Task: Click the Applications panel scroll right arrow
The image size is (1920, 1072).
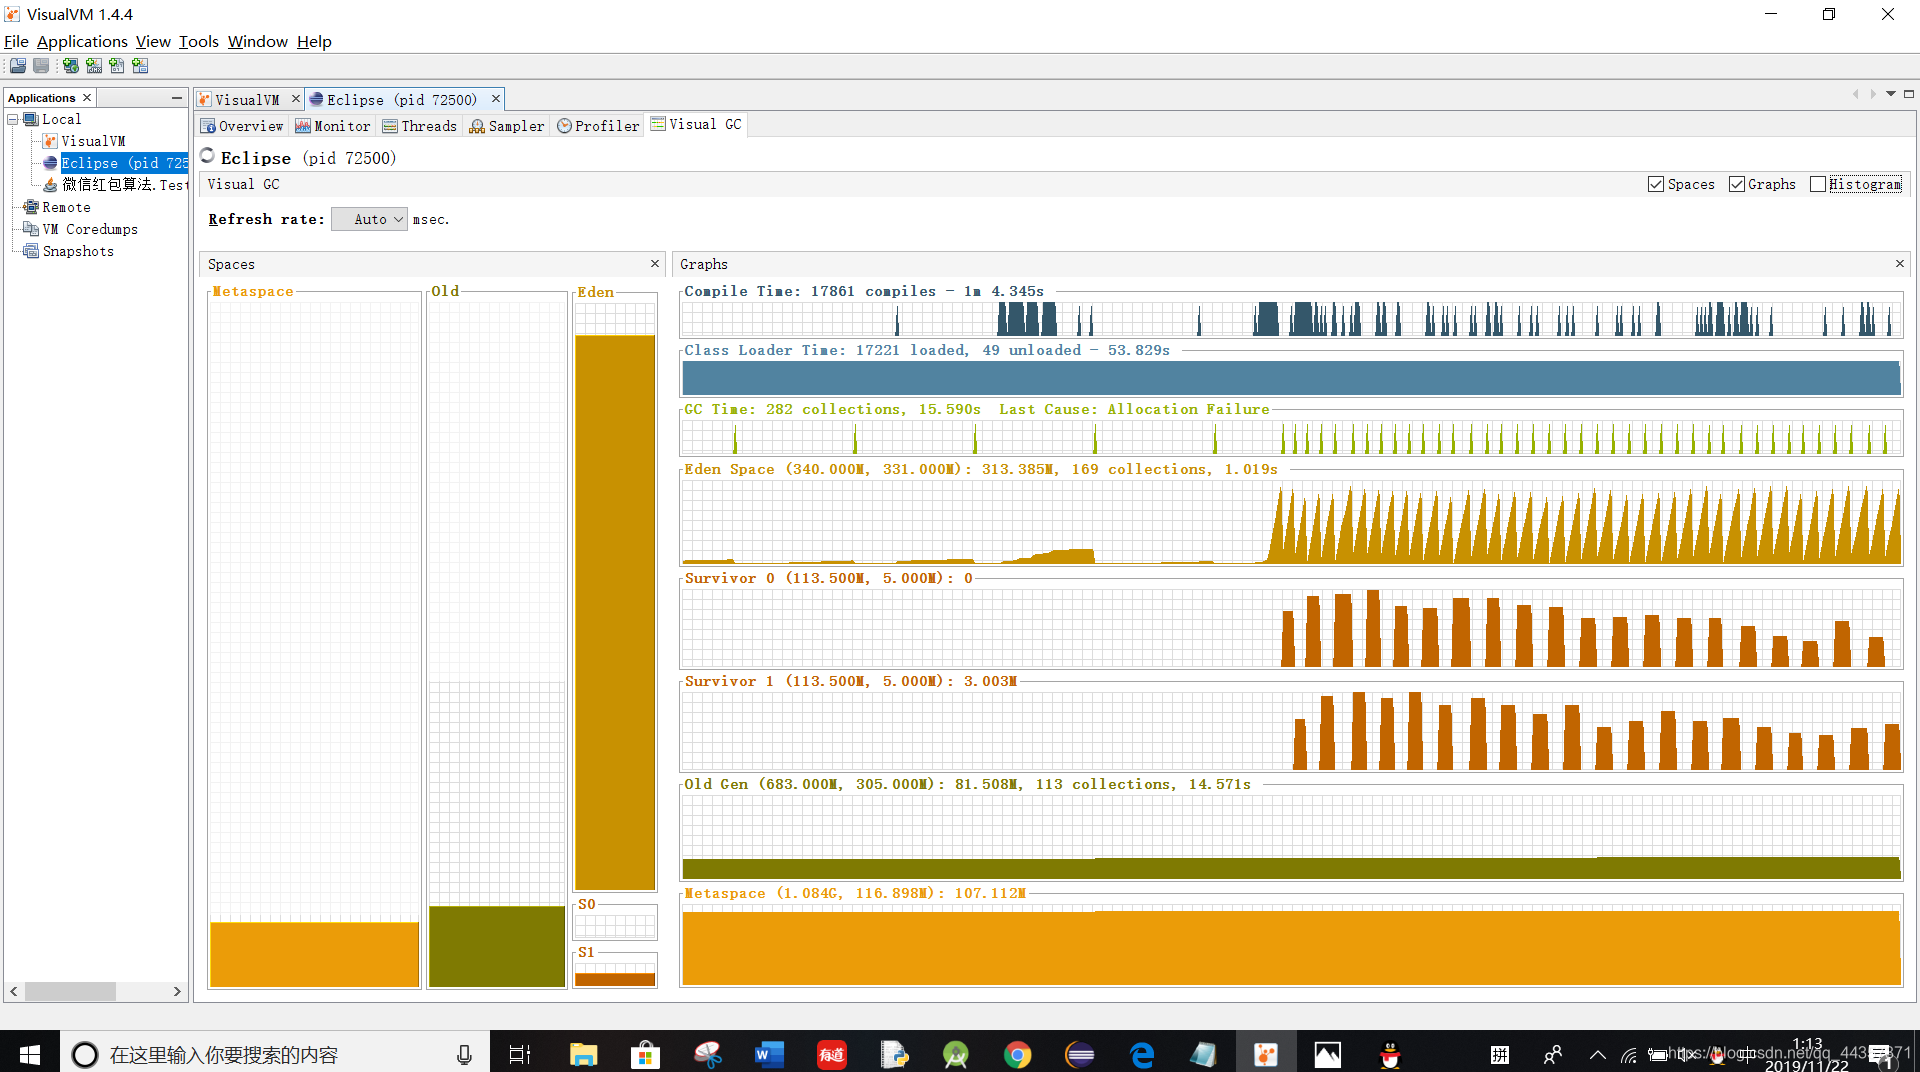Action: (177, 991)
